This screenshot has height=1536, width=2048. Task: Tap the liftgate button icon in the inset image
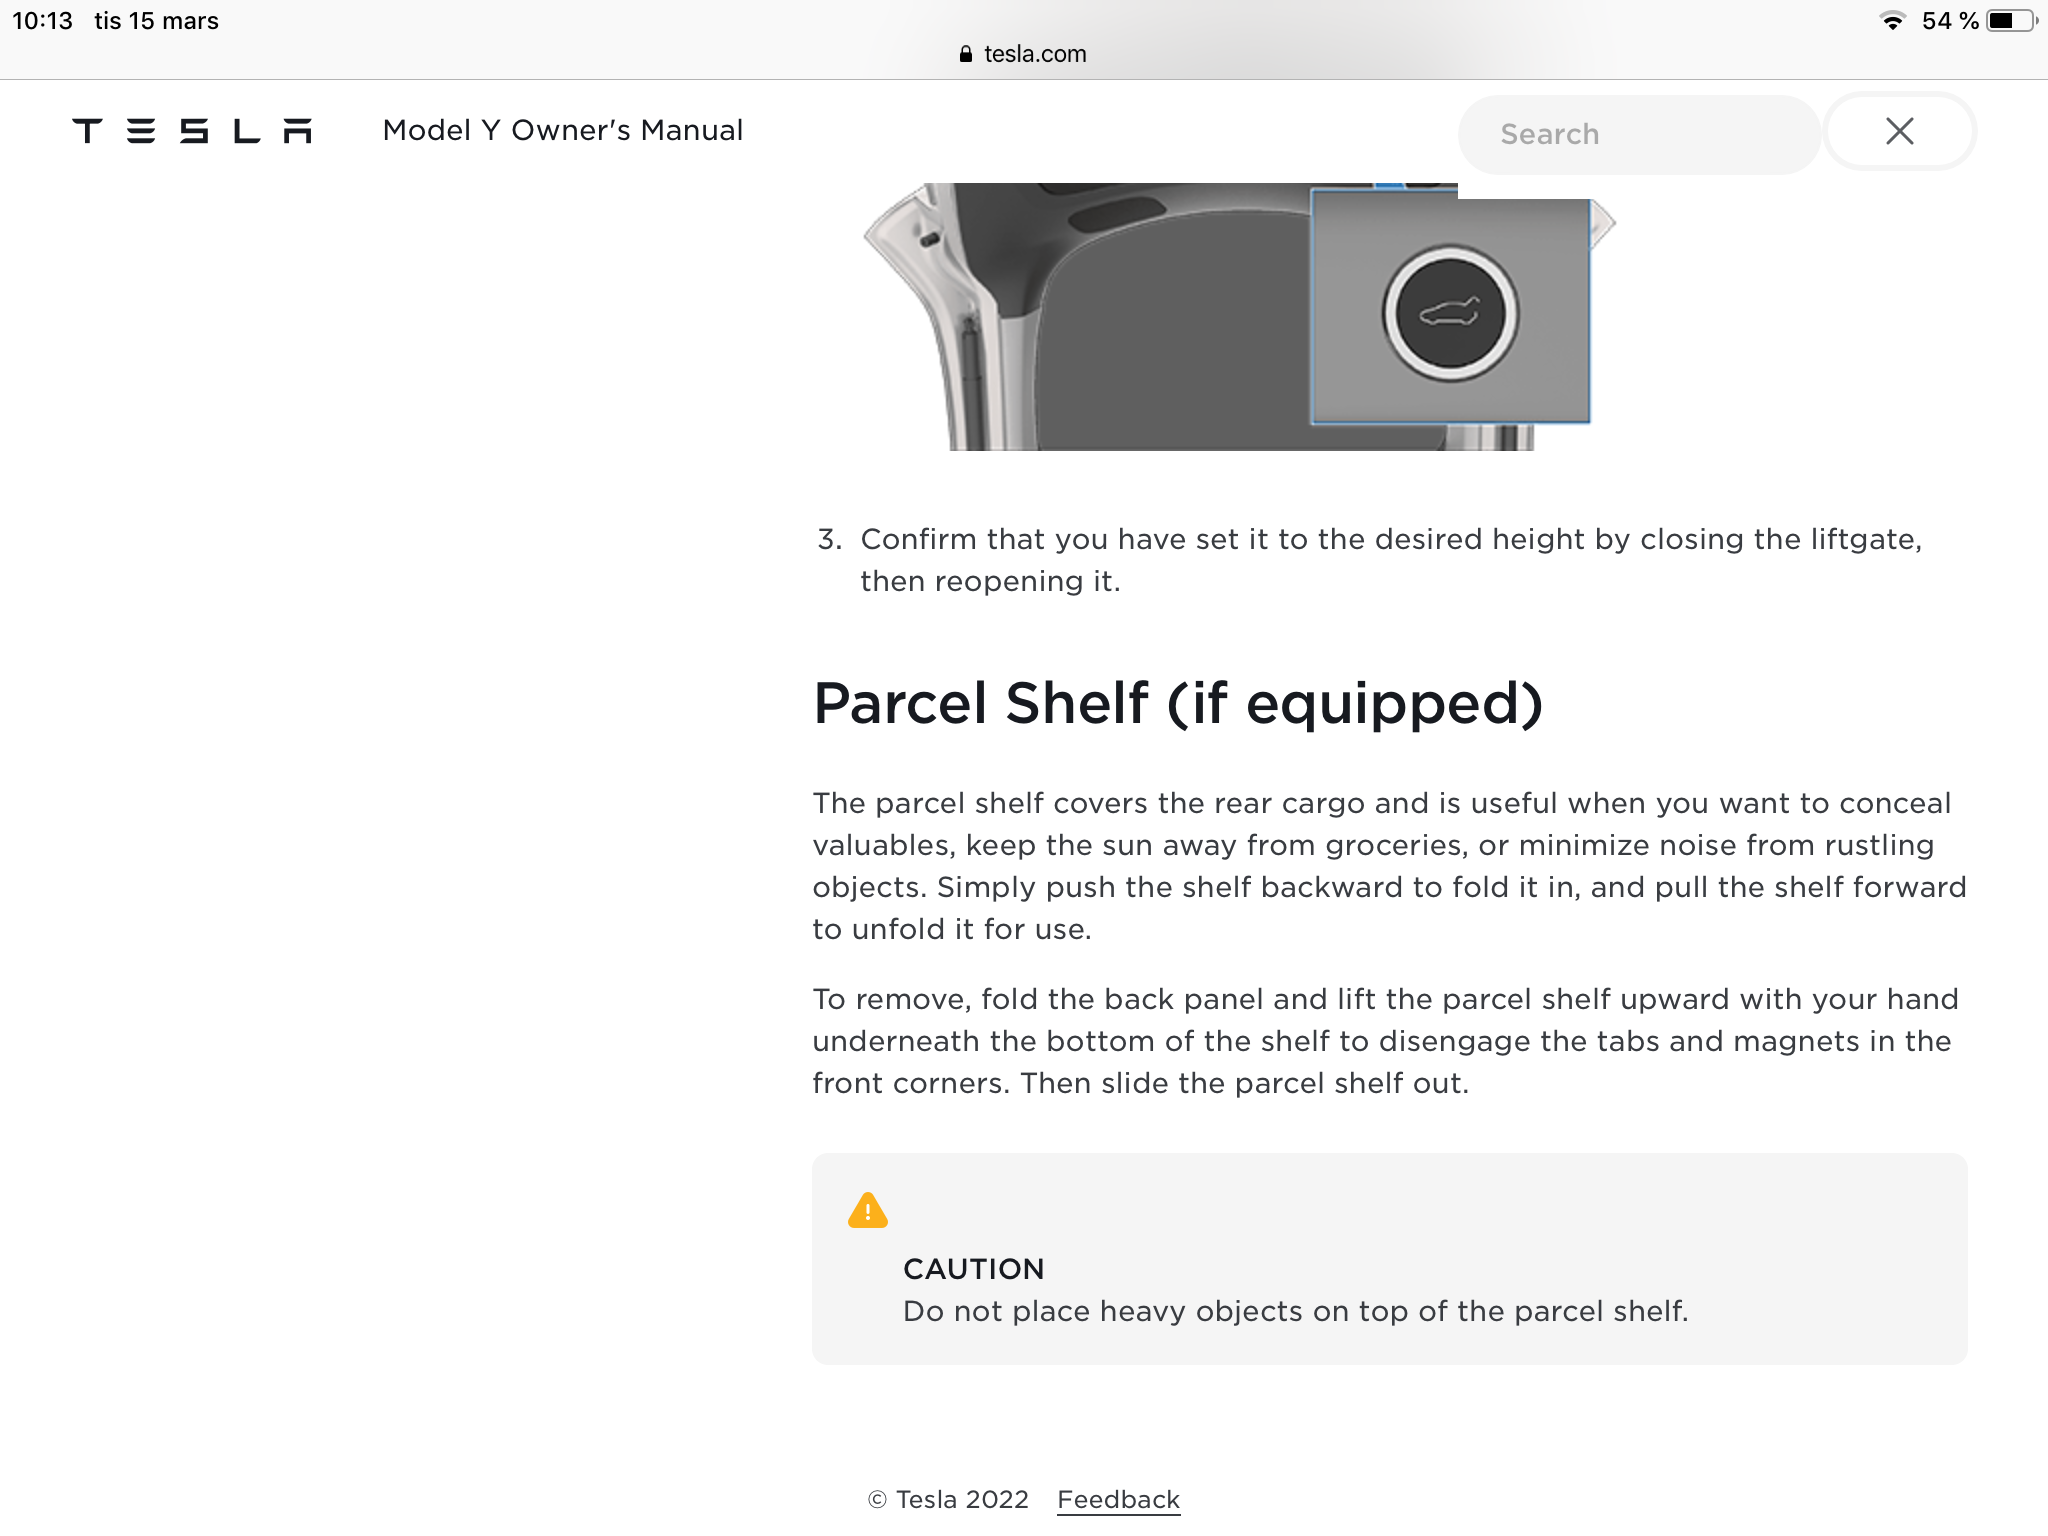pos(1450,313)
